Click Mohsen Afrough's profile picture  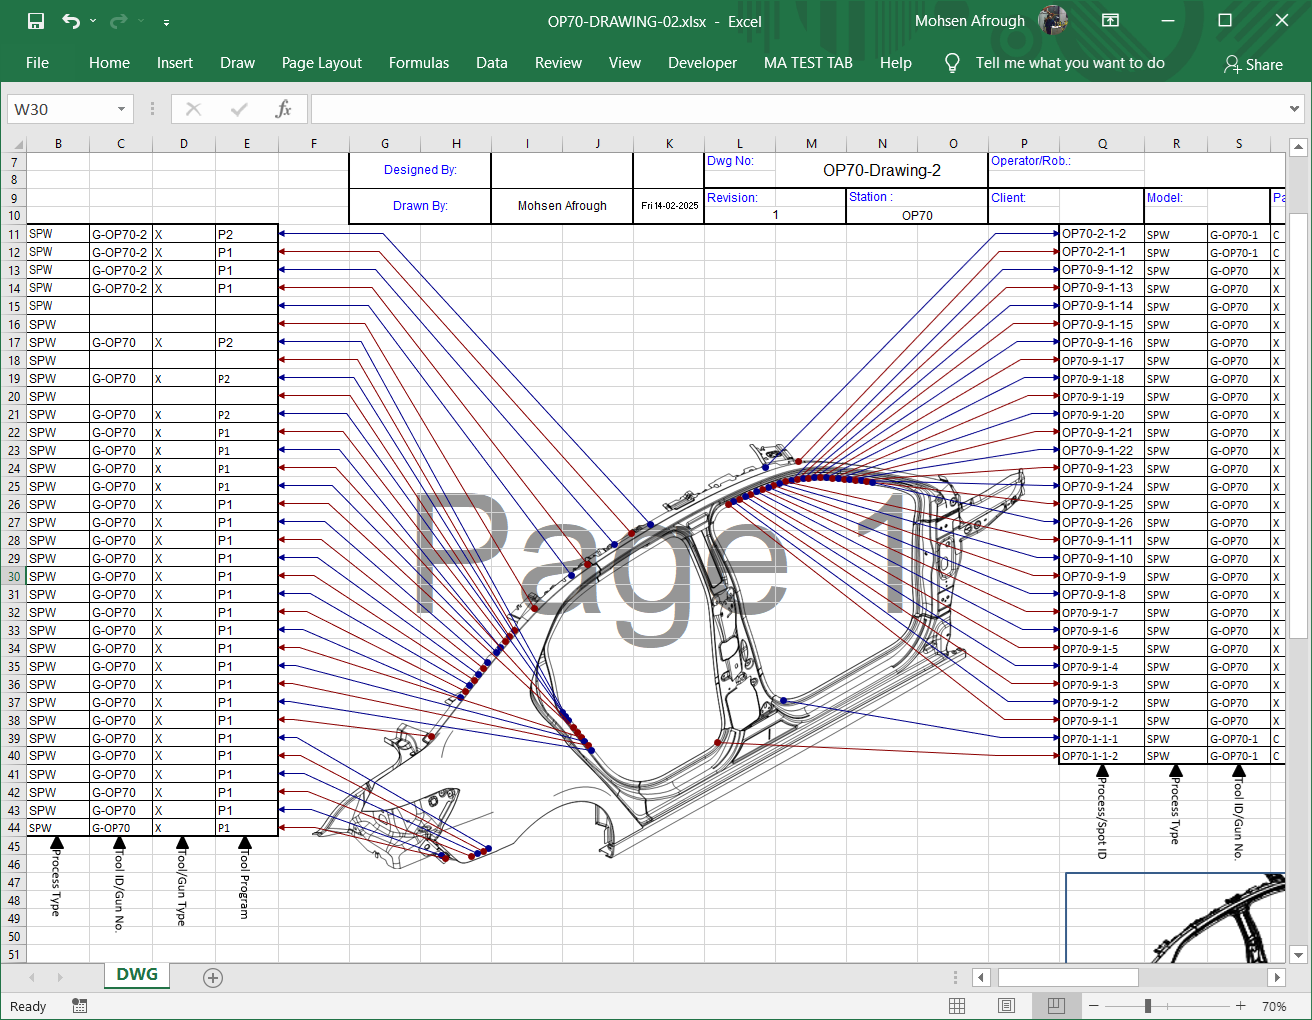(1053, 20)
